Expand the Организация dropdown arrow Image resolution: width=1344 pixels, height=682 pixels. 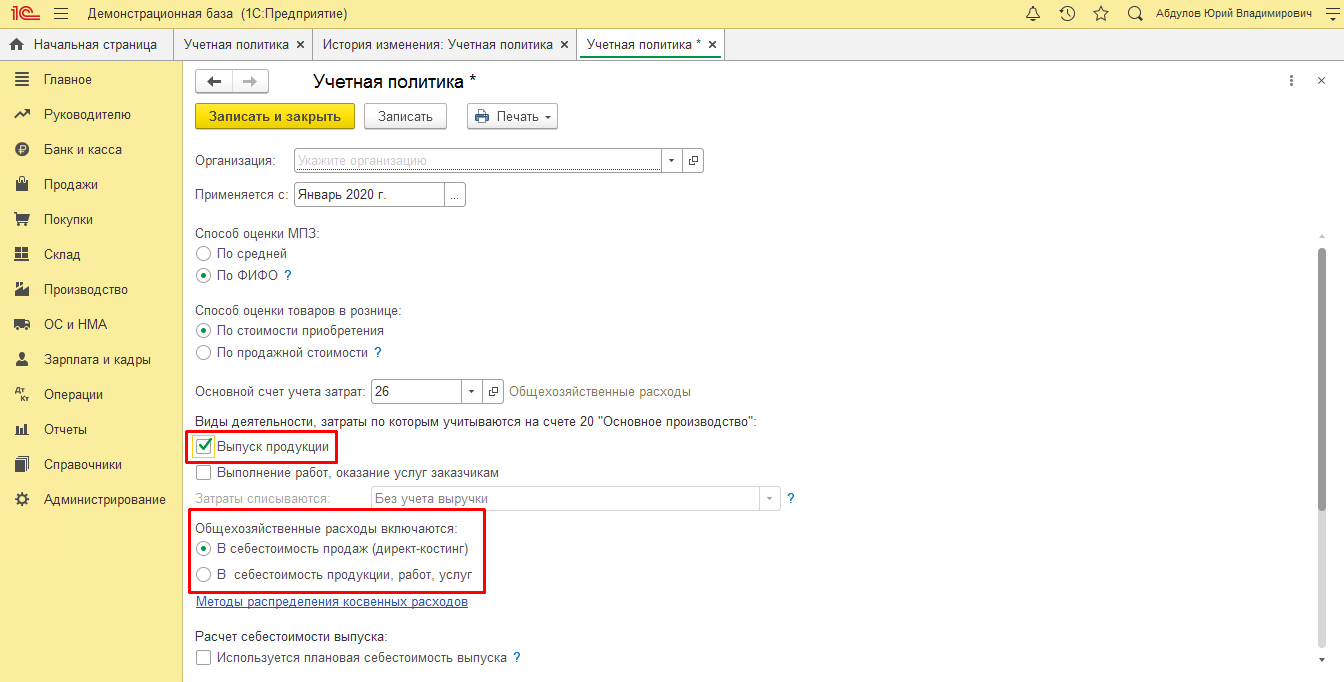pos(671,160)
